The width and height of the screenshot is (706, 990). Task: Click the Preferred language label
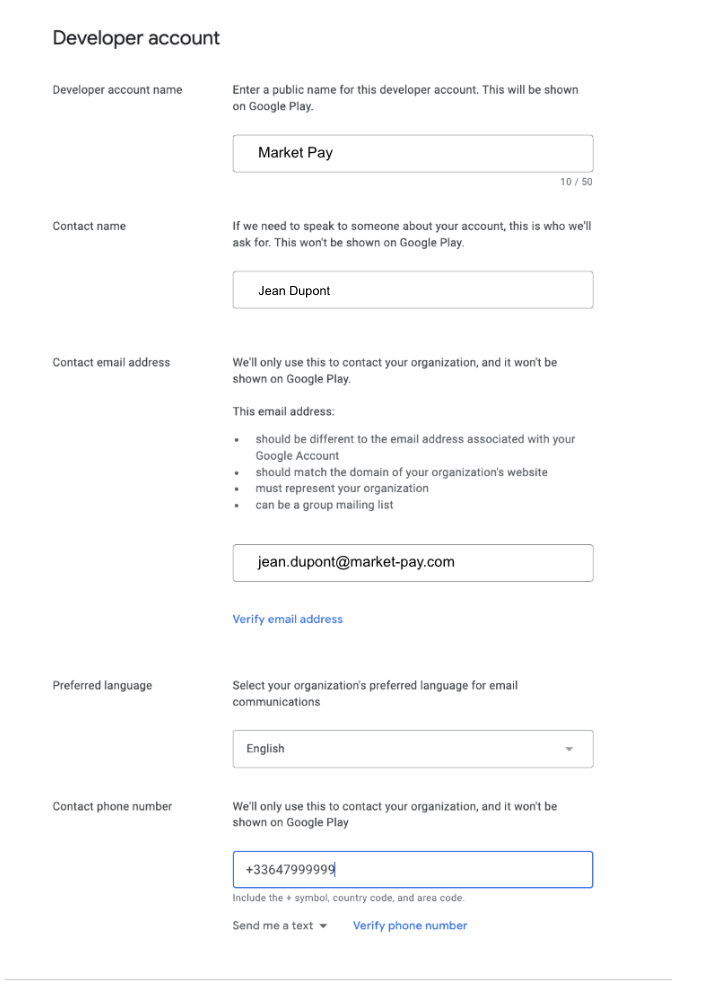coord(102,686)
